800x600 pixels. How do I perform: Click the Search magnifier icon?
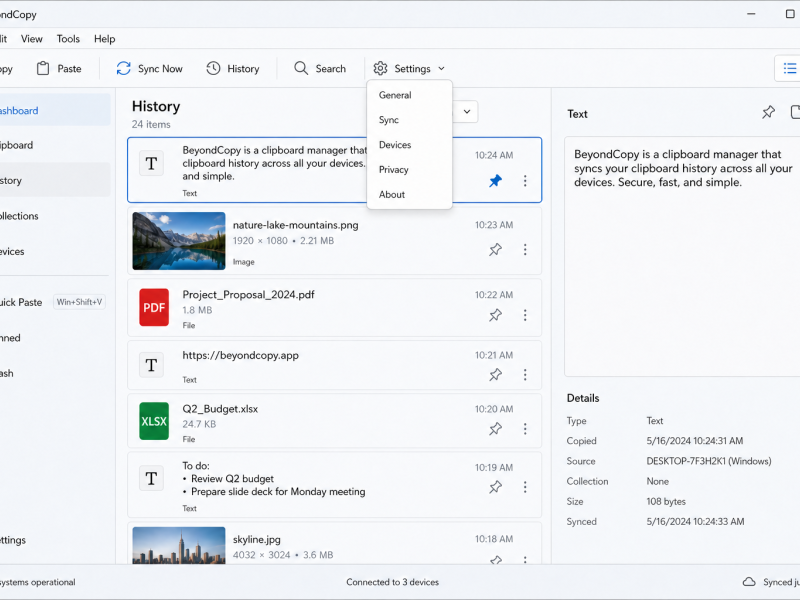click(301, 68)
